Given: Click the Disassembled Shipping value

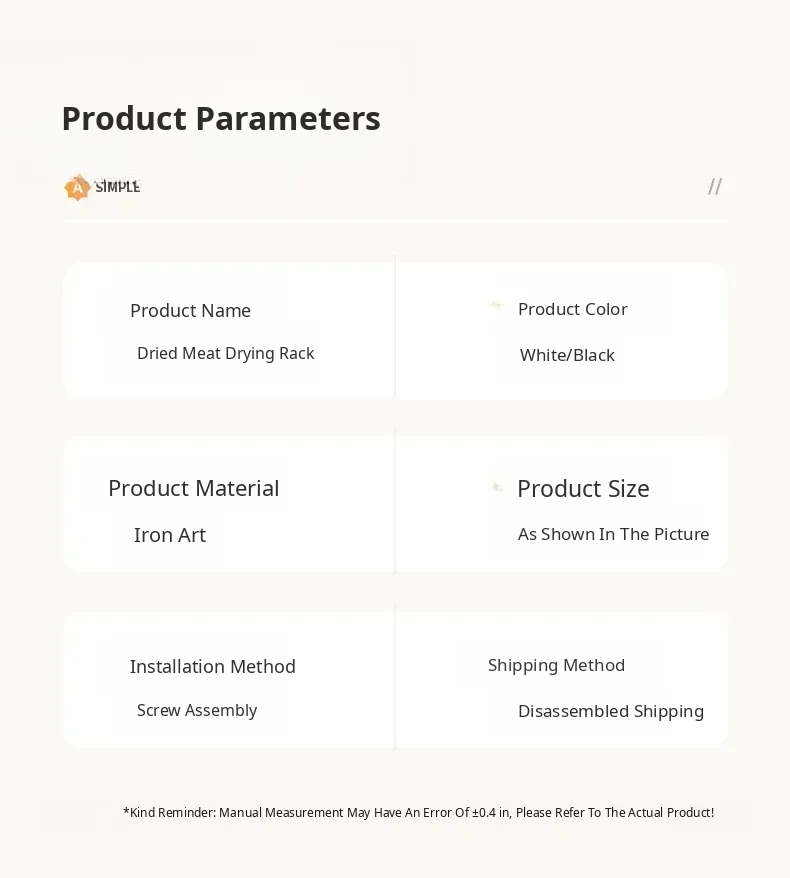Looking at the screenshot, I should [610, 711].
